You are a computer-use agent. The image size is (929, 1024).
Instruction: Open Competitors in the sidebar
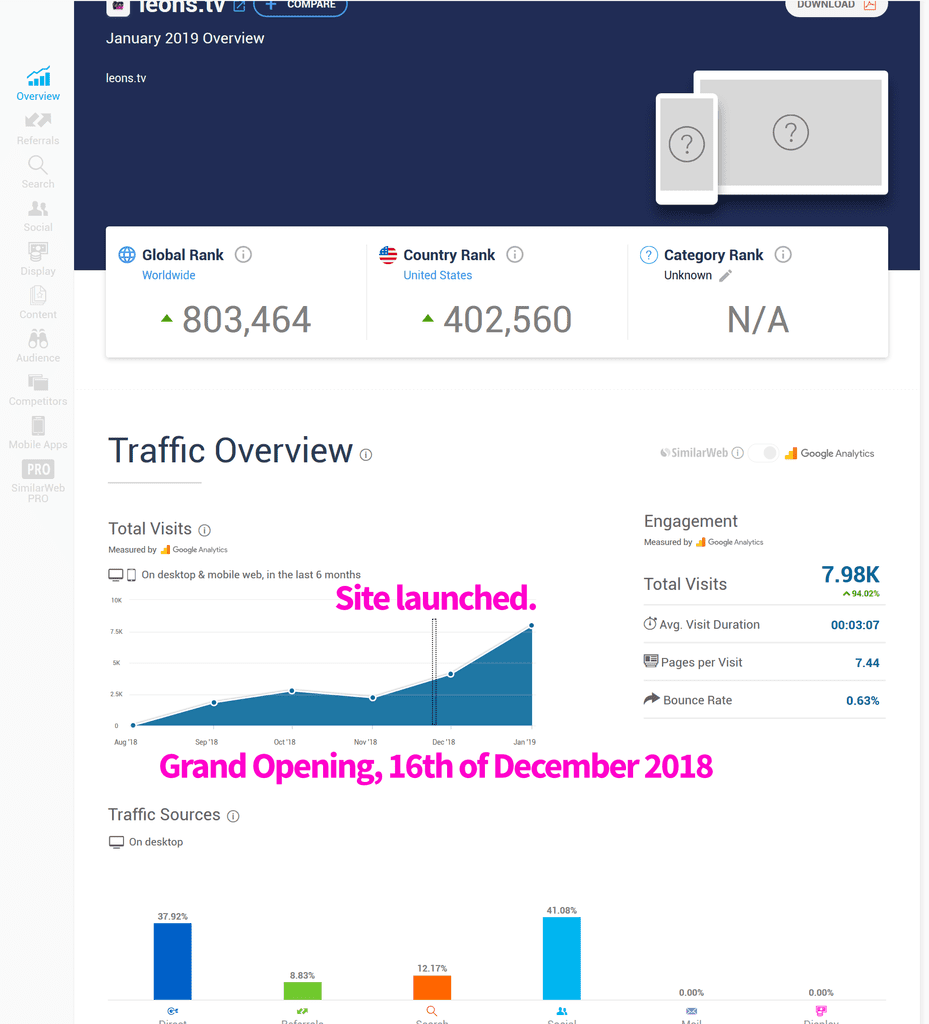tap(38, 389)
